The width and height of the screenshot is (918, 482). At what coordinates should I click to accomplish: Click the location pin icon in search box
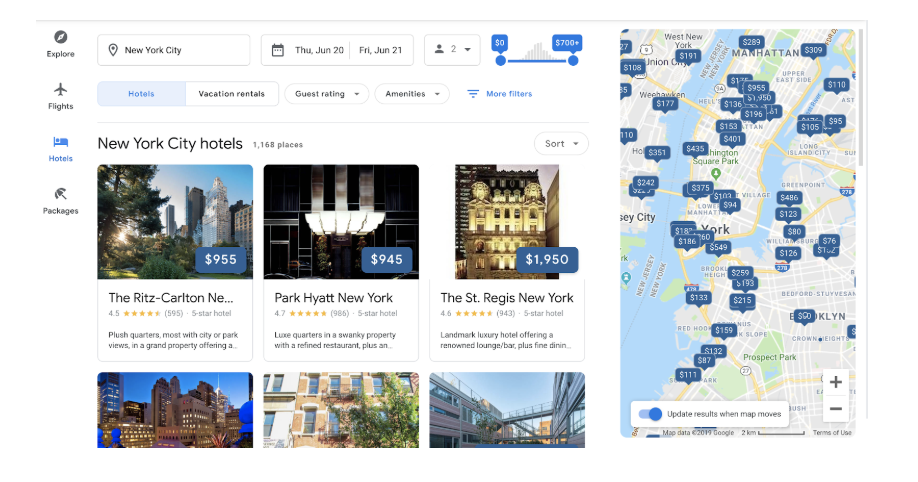tap(113, 50)
